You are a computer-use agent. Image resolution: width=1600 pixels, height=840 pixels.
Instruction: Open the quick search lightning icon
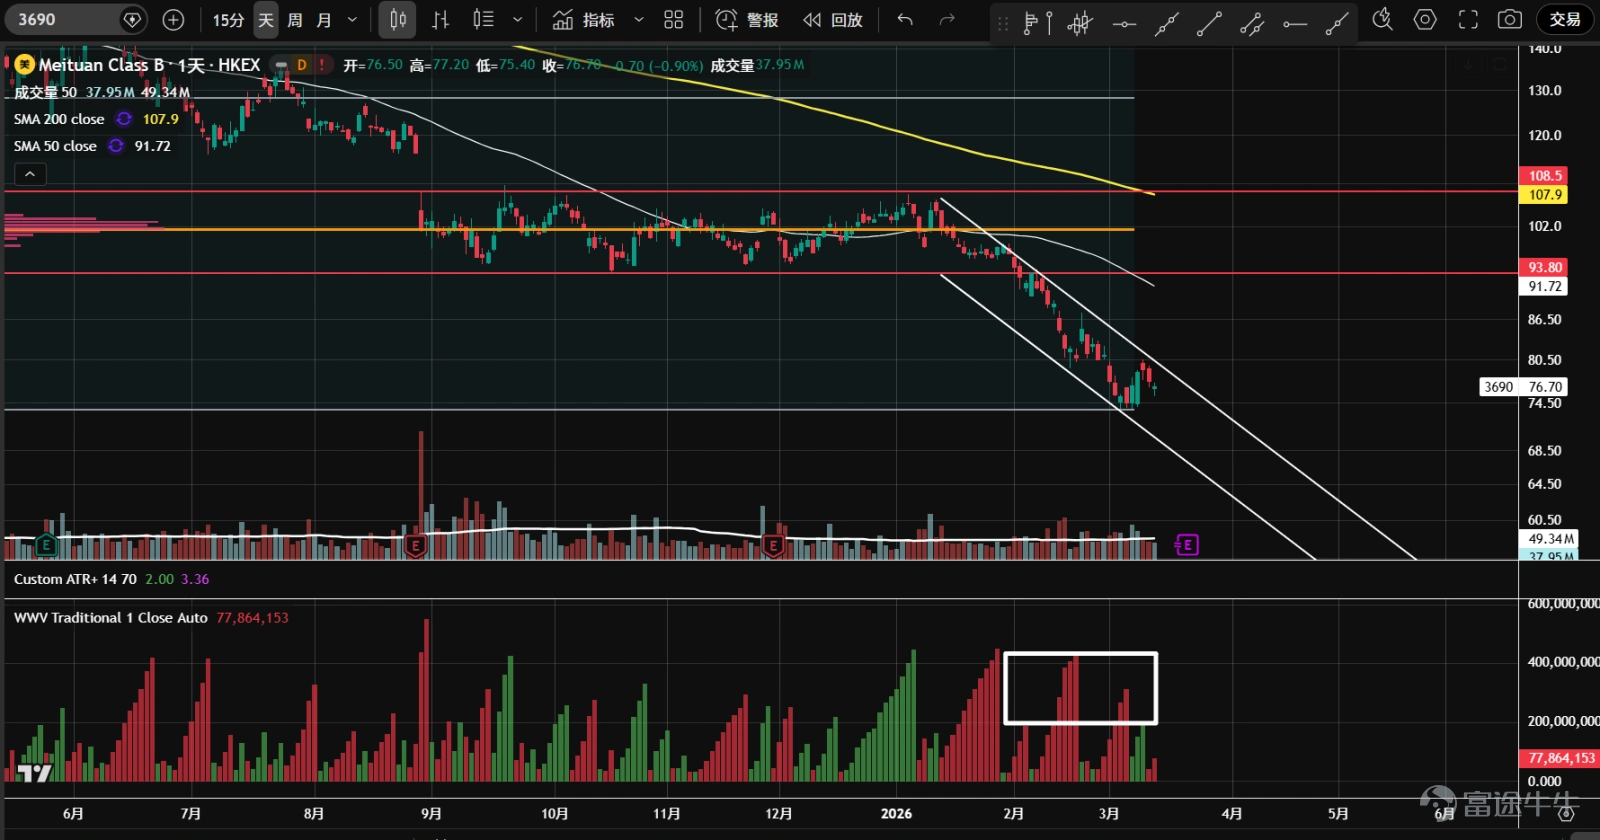tap(1383, 19)
